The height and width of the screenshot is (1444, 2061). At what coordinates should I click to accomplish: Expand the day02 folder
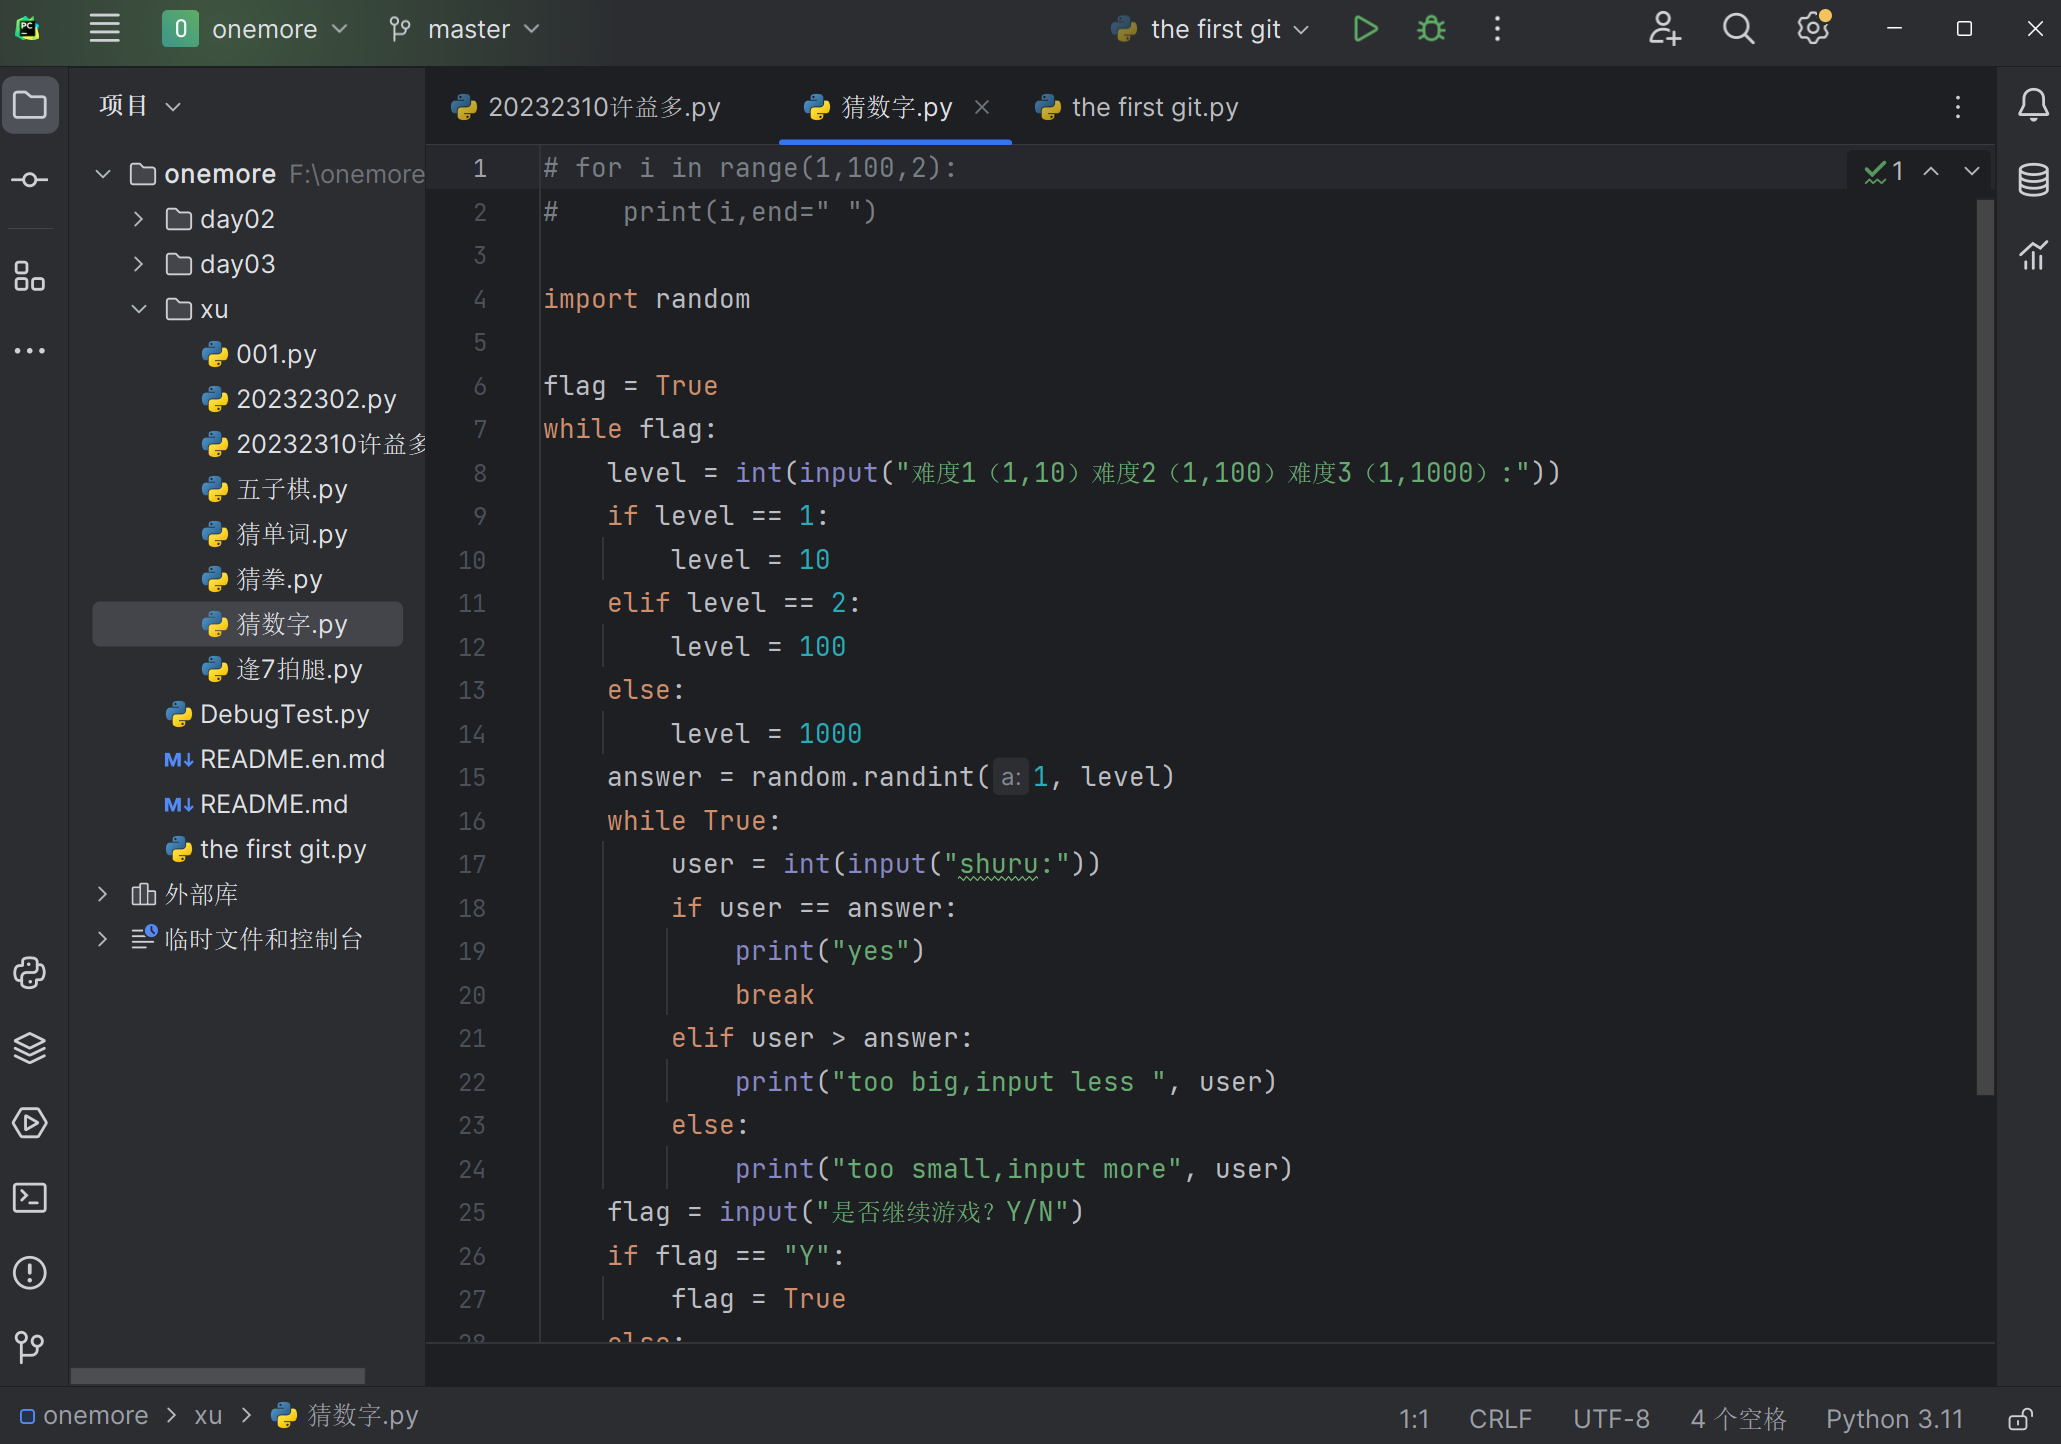click(139, 219)
